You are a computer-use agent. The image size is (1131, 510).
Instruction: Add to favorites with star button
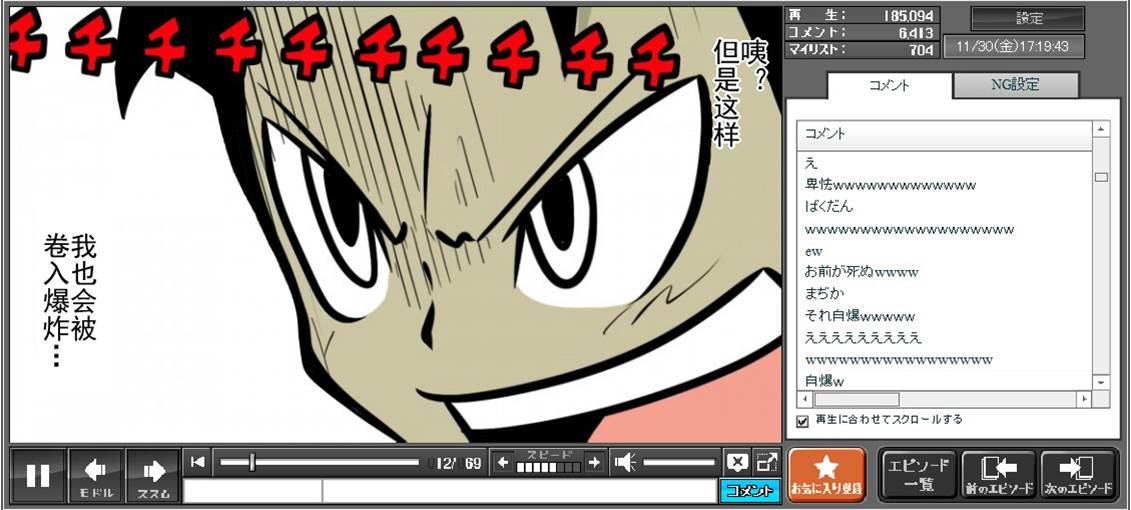(x=826, y=475)
